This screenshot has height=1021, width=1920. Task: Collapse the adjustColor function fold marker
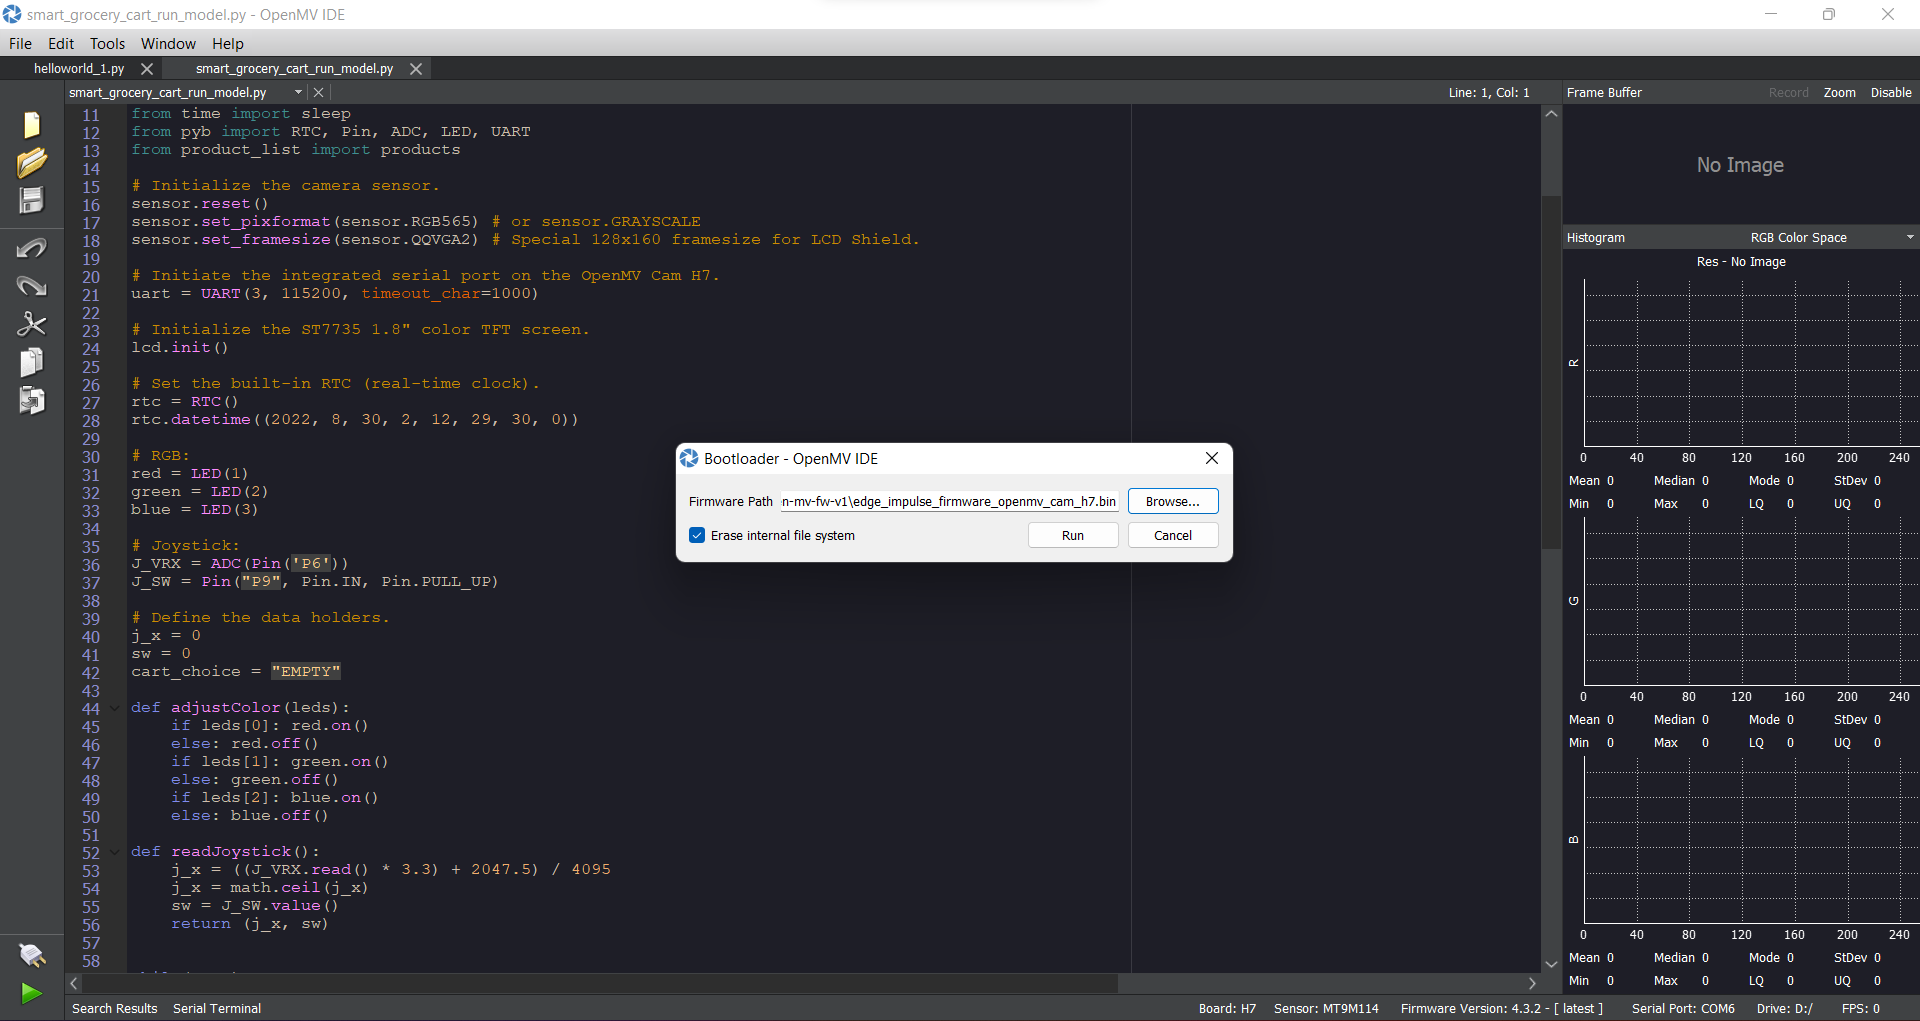(x=115, y=709)
